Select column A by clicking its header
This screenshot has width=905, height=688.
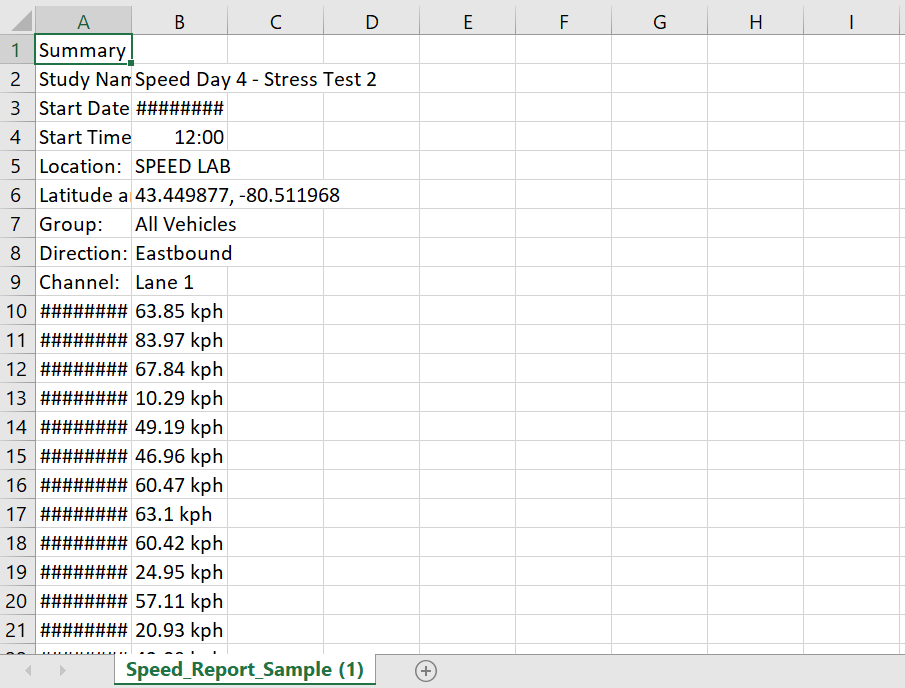tap(83, 20)
